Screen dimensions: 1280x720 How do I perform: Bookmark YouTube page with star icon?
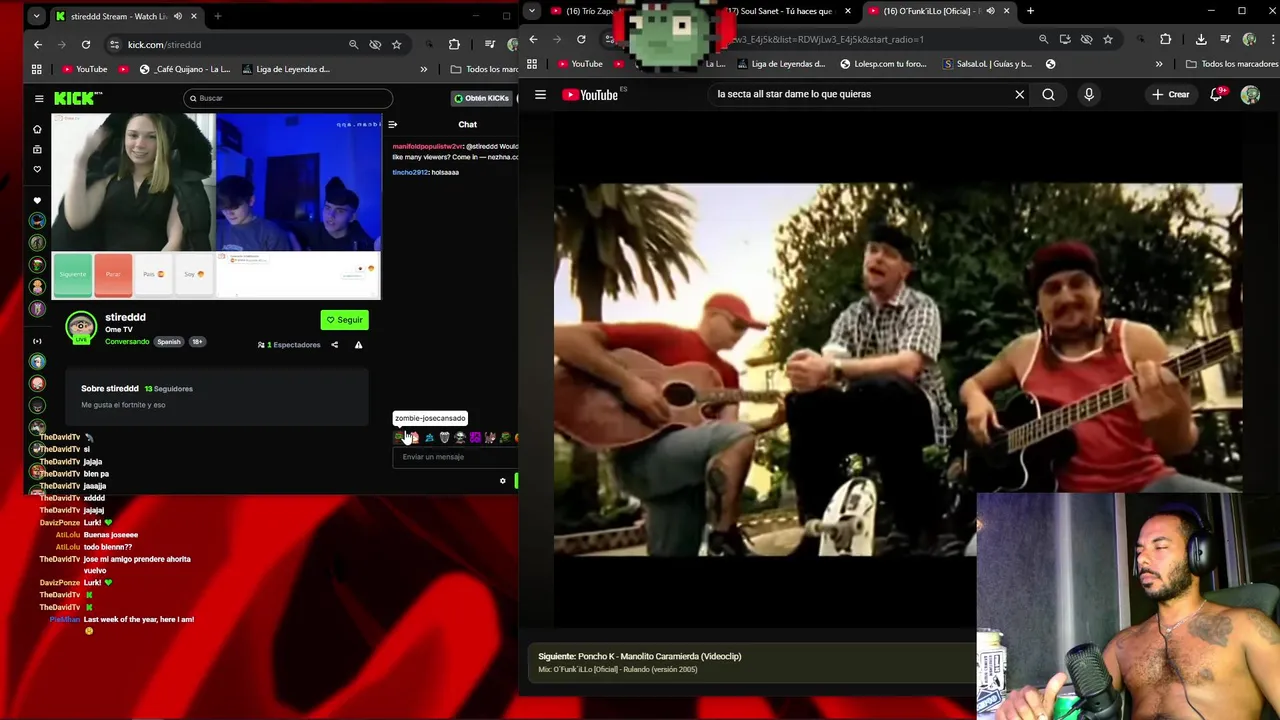pos(1107,39)
